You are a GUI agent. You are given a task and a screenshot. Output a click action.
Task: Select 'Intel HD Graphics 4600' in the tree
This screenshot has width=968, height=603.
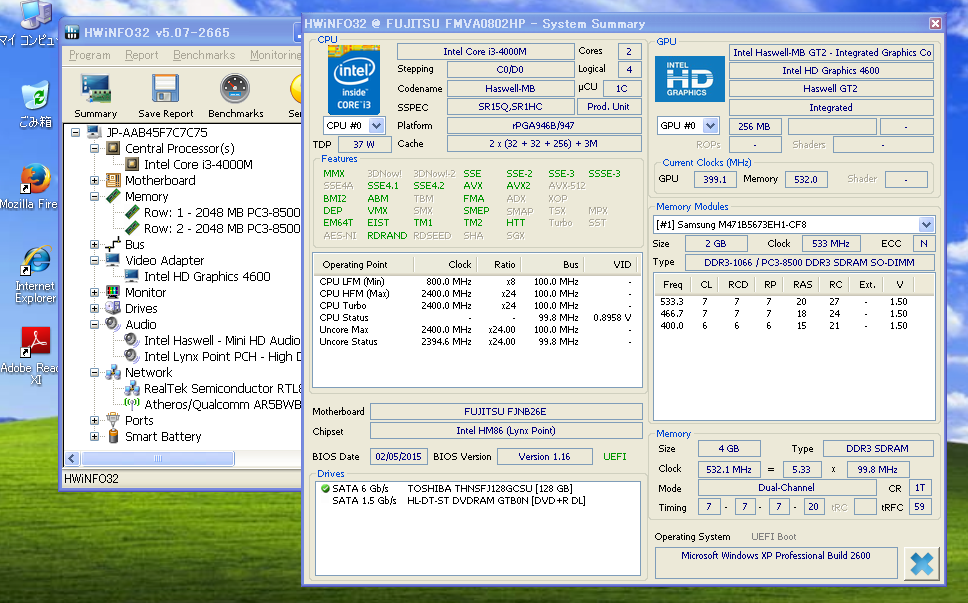click(207, 277)
